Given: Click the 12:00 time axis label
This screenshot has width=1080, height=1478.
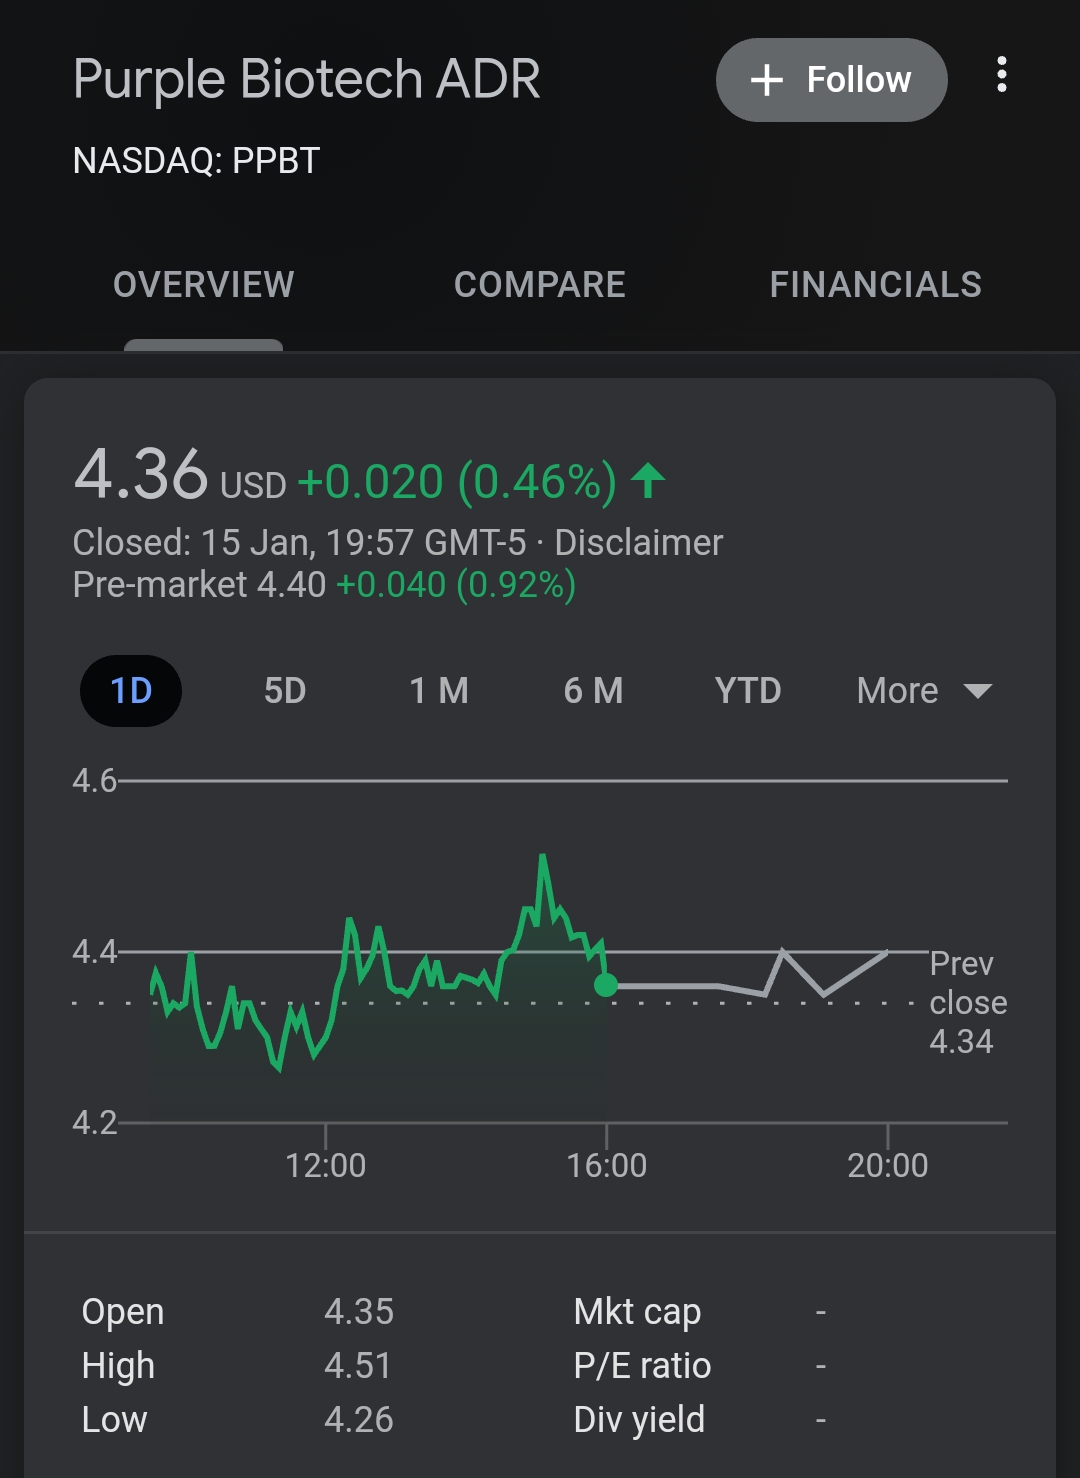Looking at the screenshot, I should [326, 1166].
